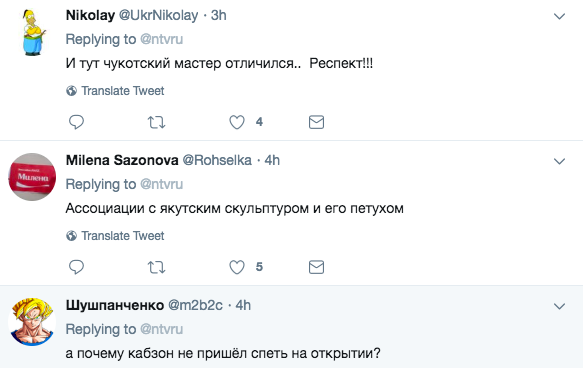Screen dimensions: 583x368
Task: Open @ntvru link in Шушпанченко's reply
Action: point(162,329)
